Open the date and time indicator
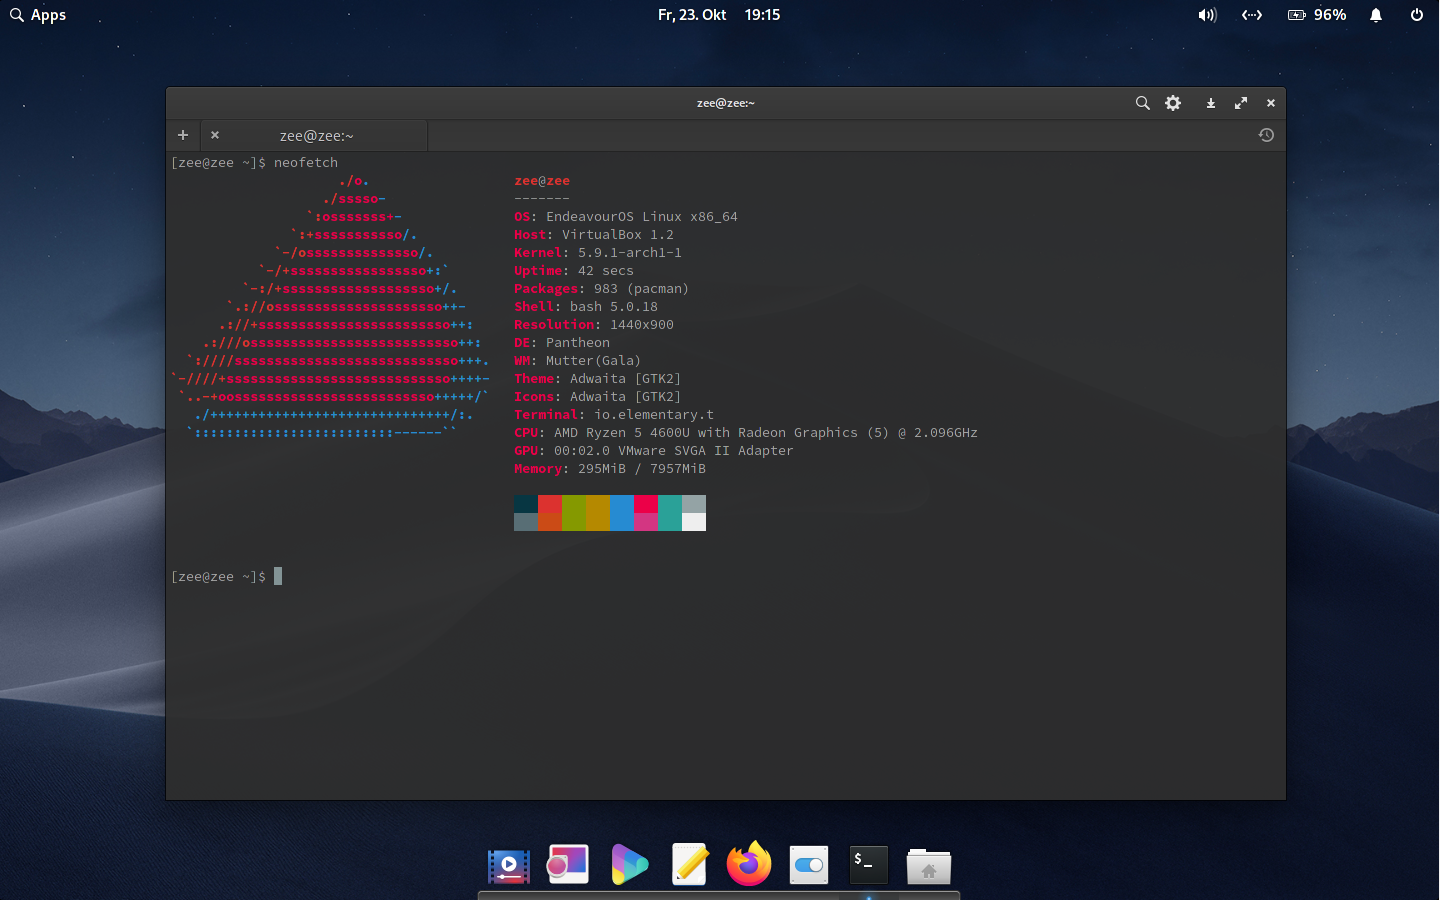This screenshot has height=900, width=1440. click(x=719, y=15)
